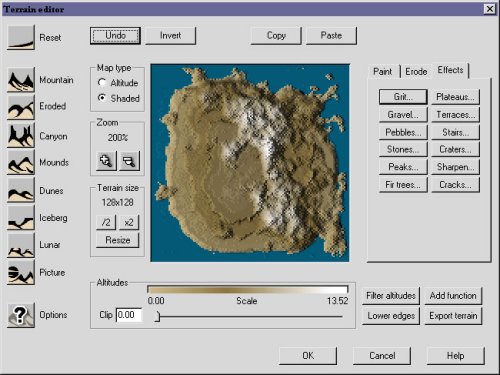The image size is (500, 375).
Task: Invert the terrain
Action: (171, 35)
